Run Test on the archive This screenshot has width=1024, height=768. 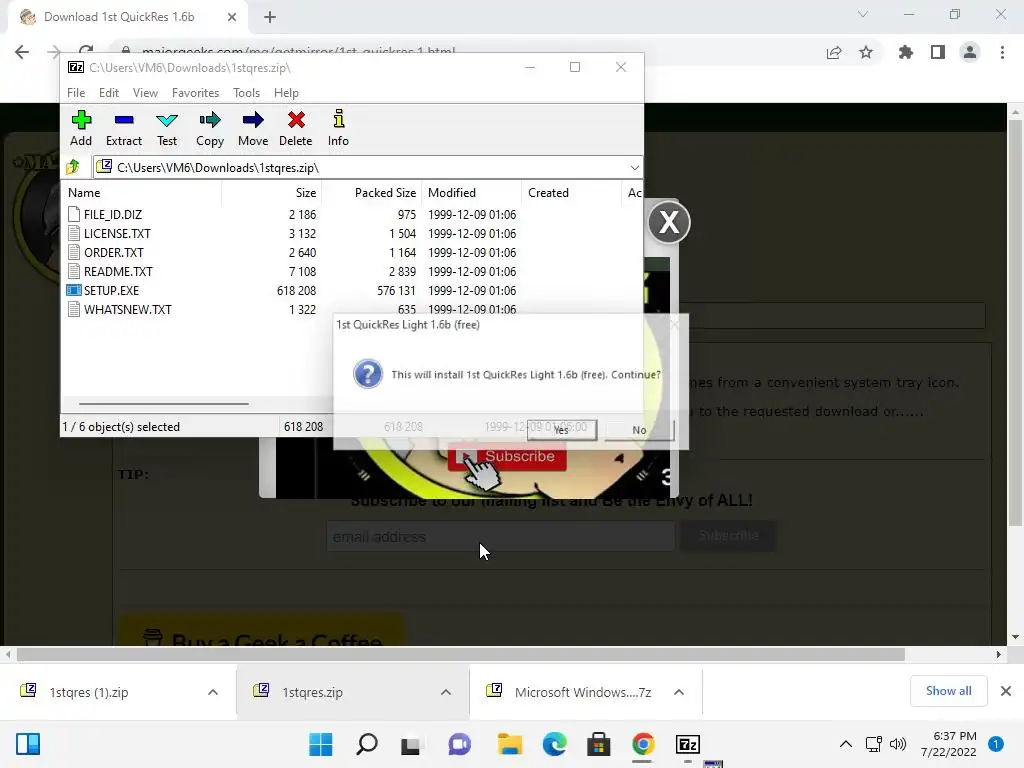coord(167,128)
